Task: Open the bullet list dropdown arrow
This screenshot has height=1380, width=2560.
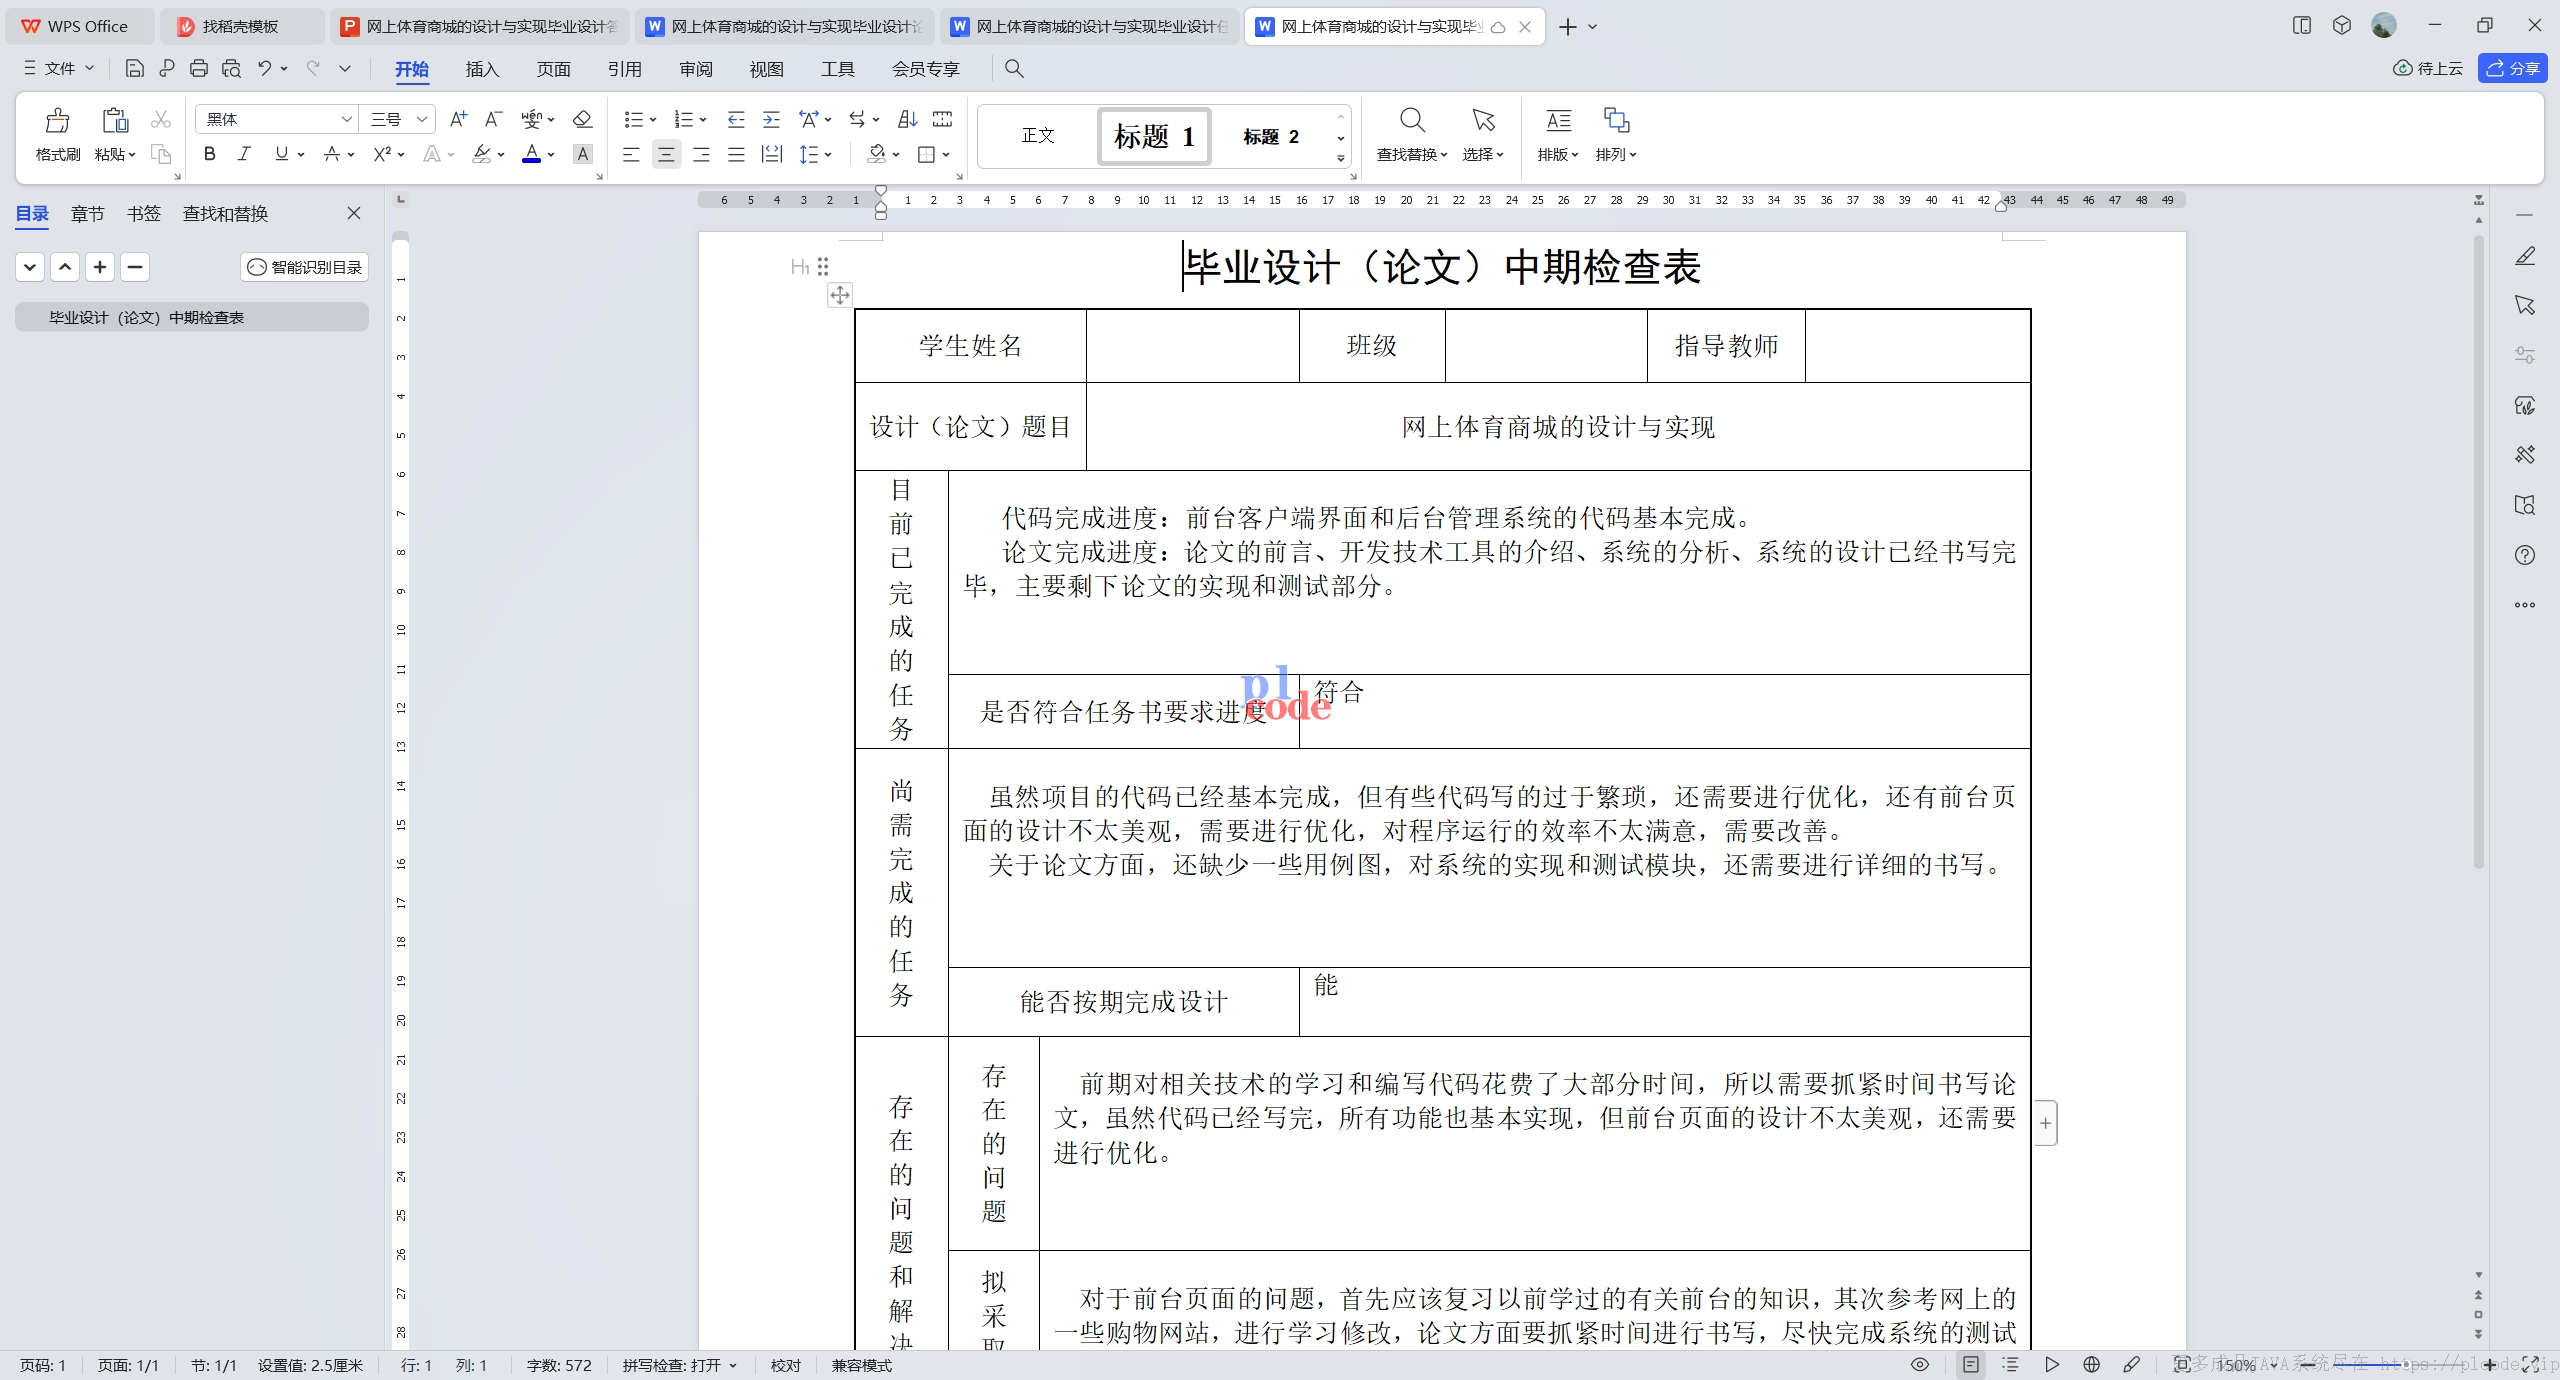Action: coord(652,120)
